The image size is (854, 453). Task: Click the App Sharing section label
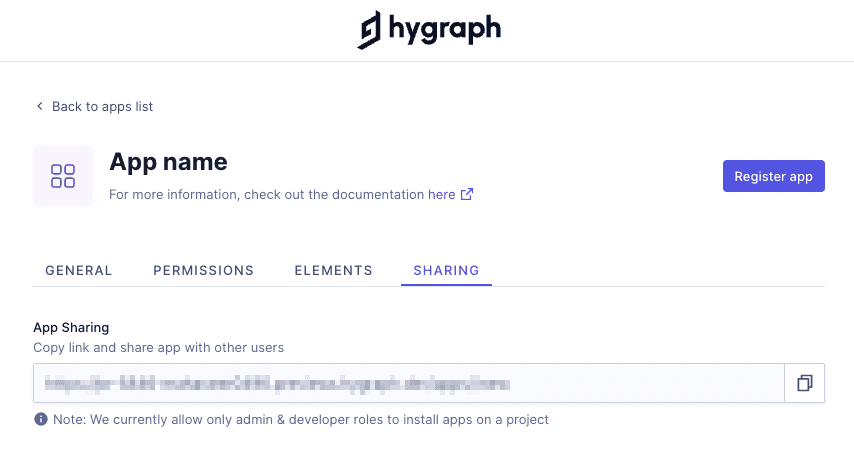71,327
